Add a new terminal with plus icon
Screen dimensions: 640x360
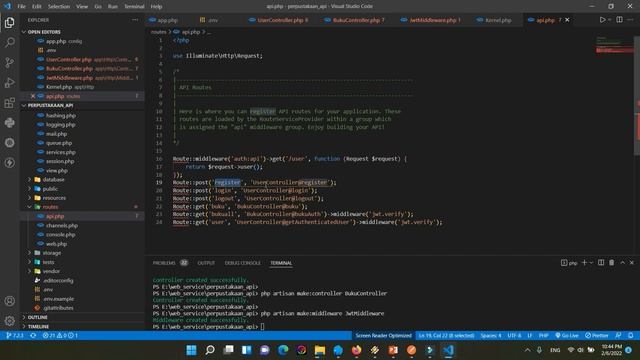click(584, 263)
